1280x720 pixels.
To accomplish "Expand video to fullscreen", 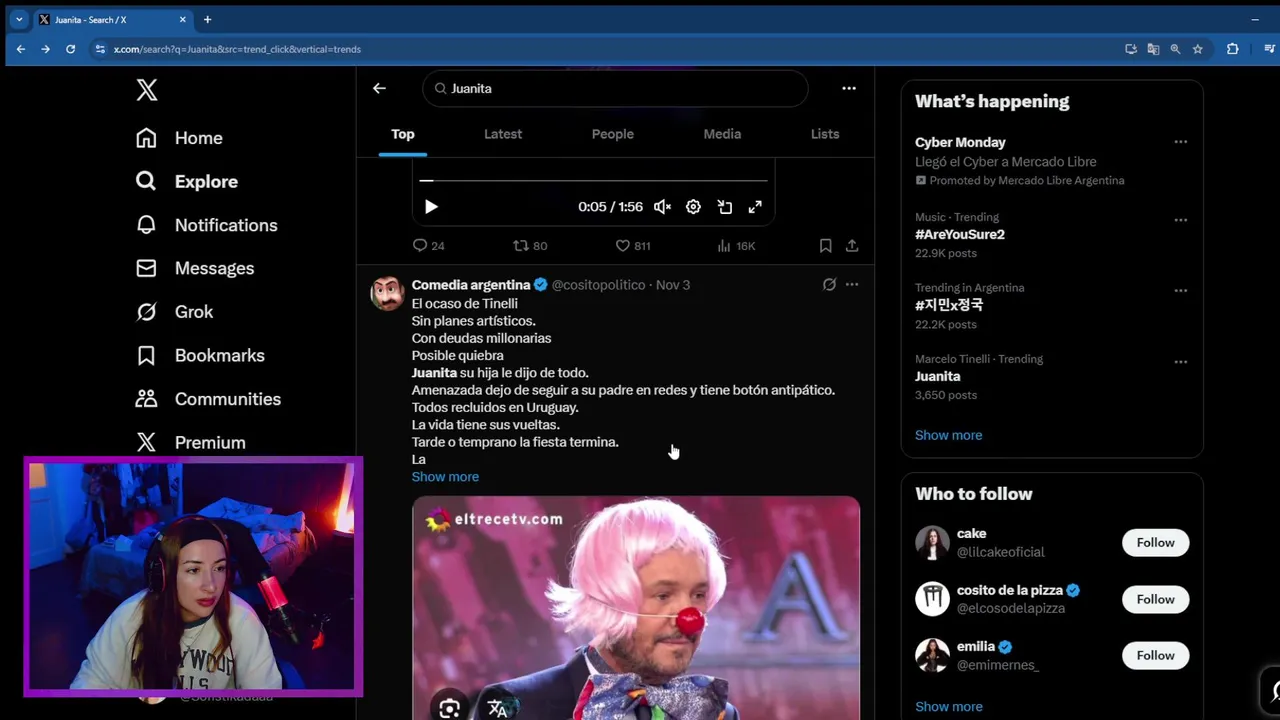I will point(755,207).
